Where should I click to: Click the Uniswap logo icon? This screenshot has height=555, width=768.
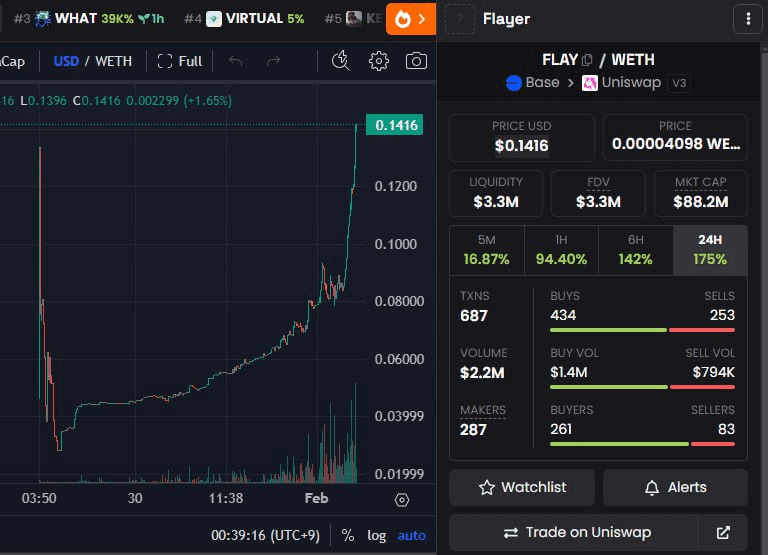click(590, 83)
